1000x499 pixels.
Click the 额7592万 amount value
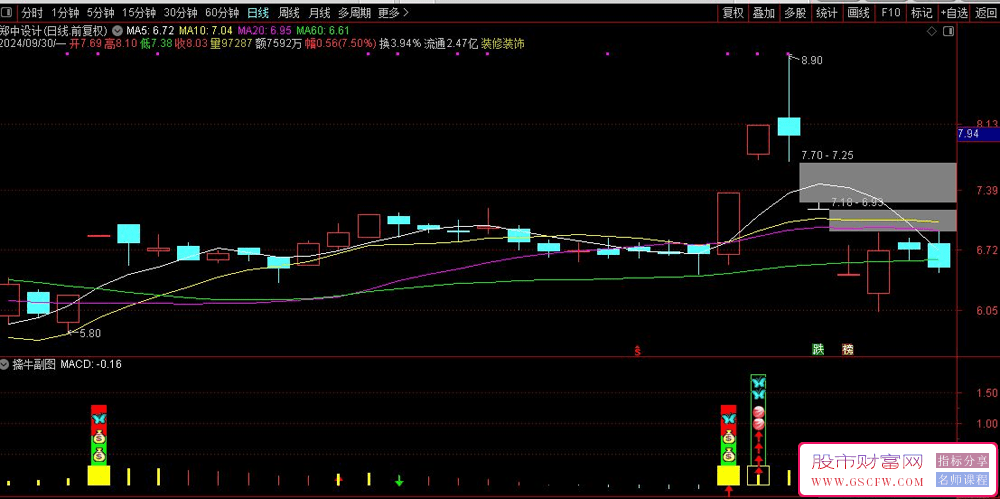click(281, 43)
